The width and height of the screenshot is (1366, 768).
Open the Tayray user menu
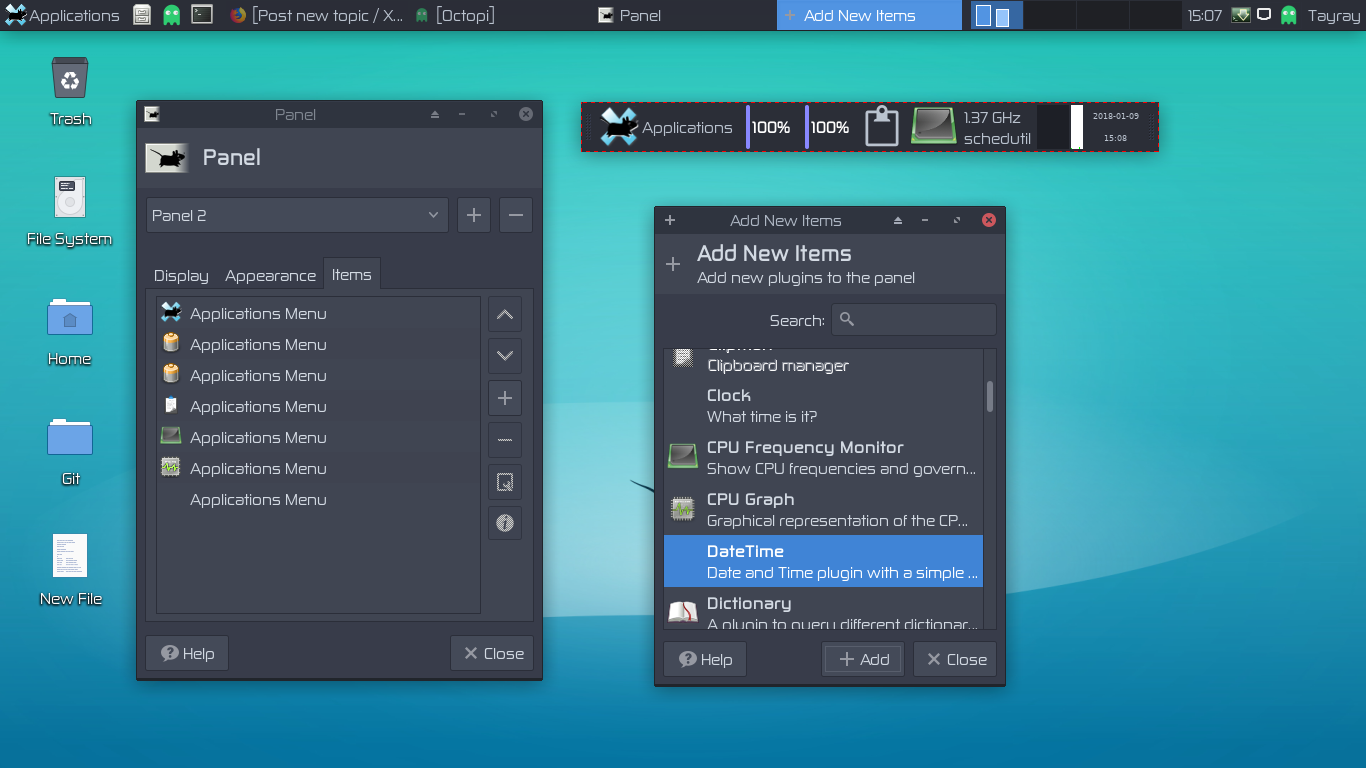[1334, 15]
